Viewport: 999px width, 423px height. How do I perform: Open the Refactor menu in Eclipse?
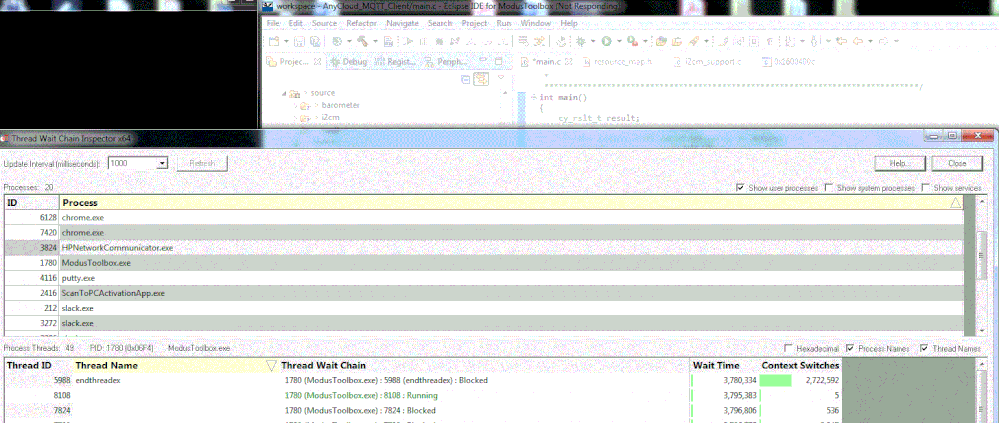pos(361,23)
